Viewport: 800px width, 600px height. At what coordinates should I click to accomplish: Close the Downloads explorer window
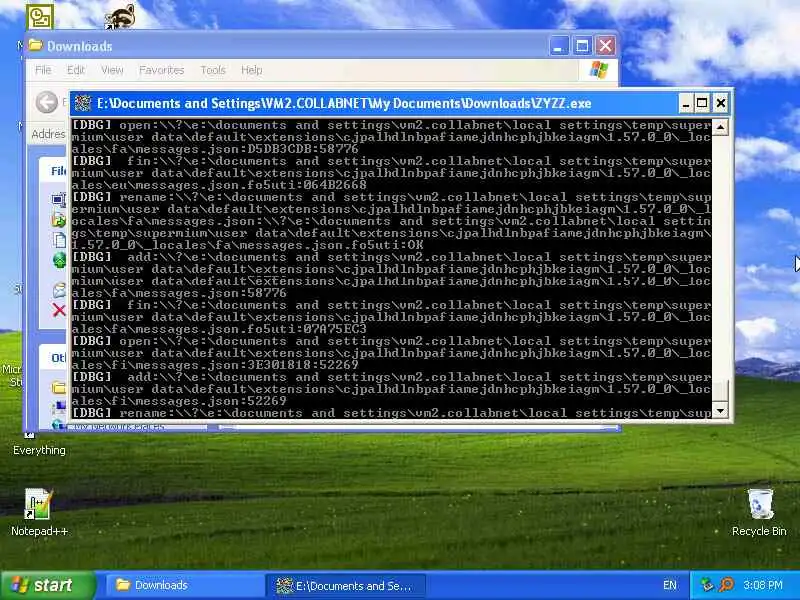click(x=606, y=46)
